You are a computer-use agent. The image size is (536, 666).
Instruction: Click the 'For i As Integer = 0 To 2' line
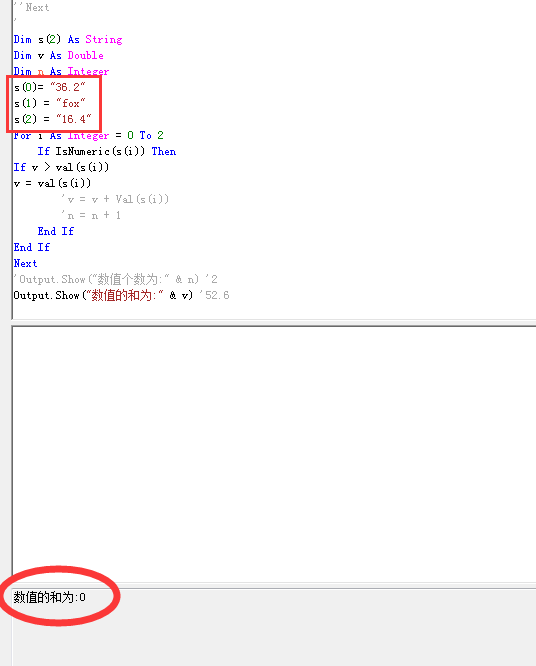click(88, 135)
